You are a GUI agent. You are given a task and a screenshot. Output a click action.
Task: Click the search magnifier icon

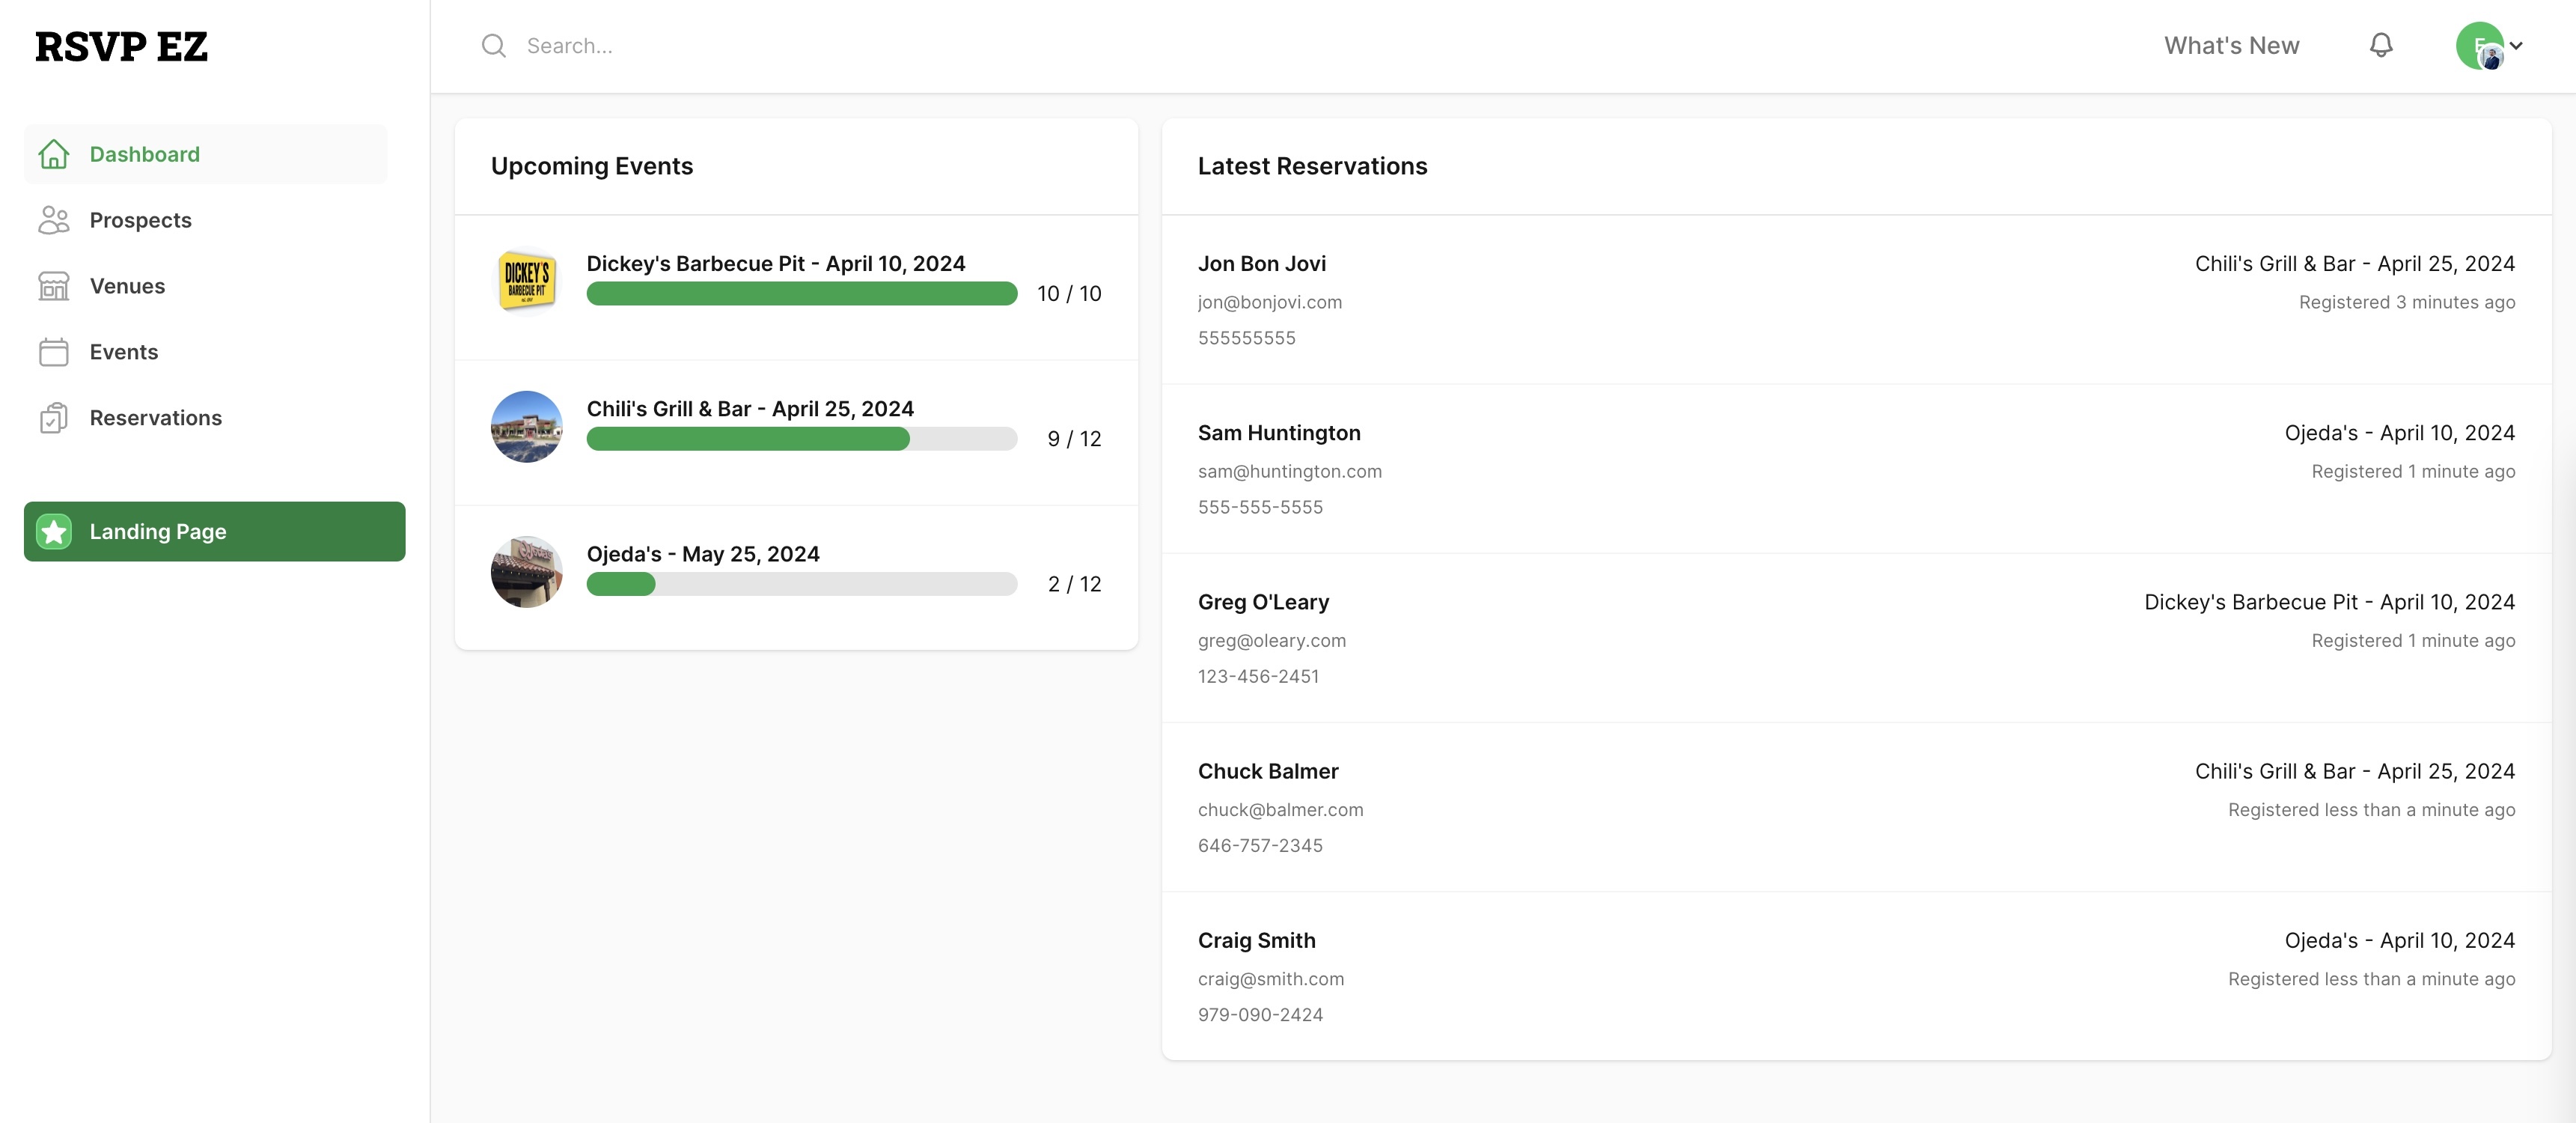click(493, 46)
